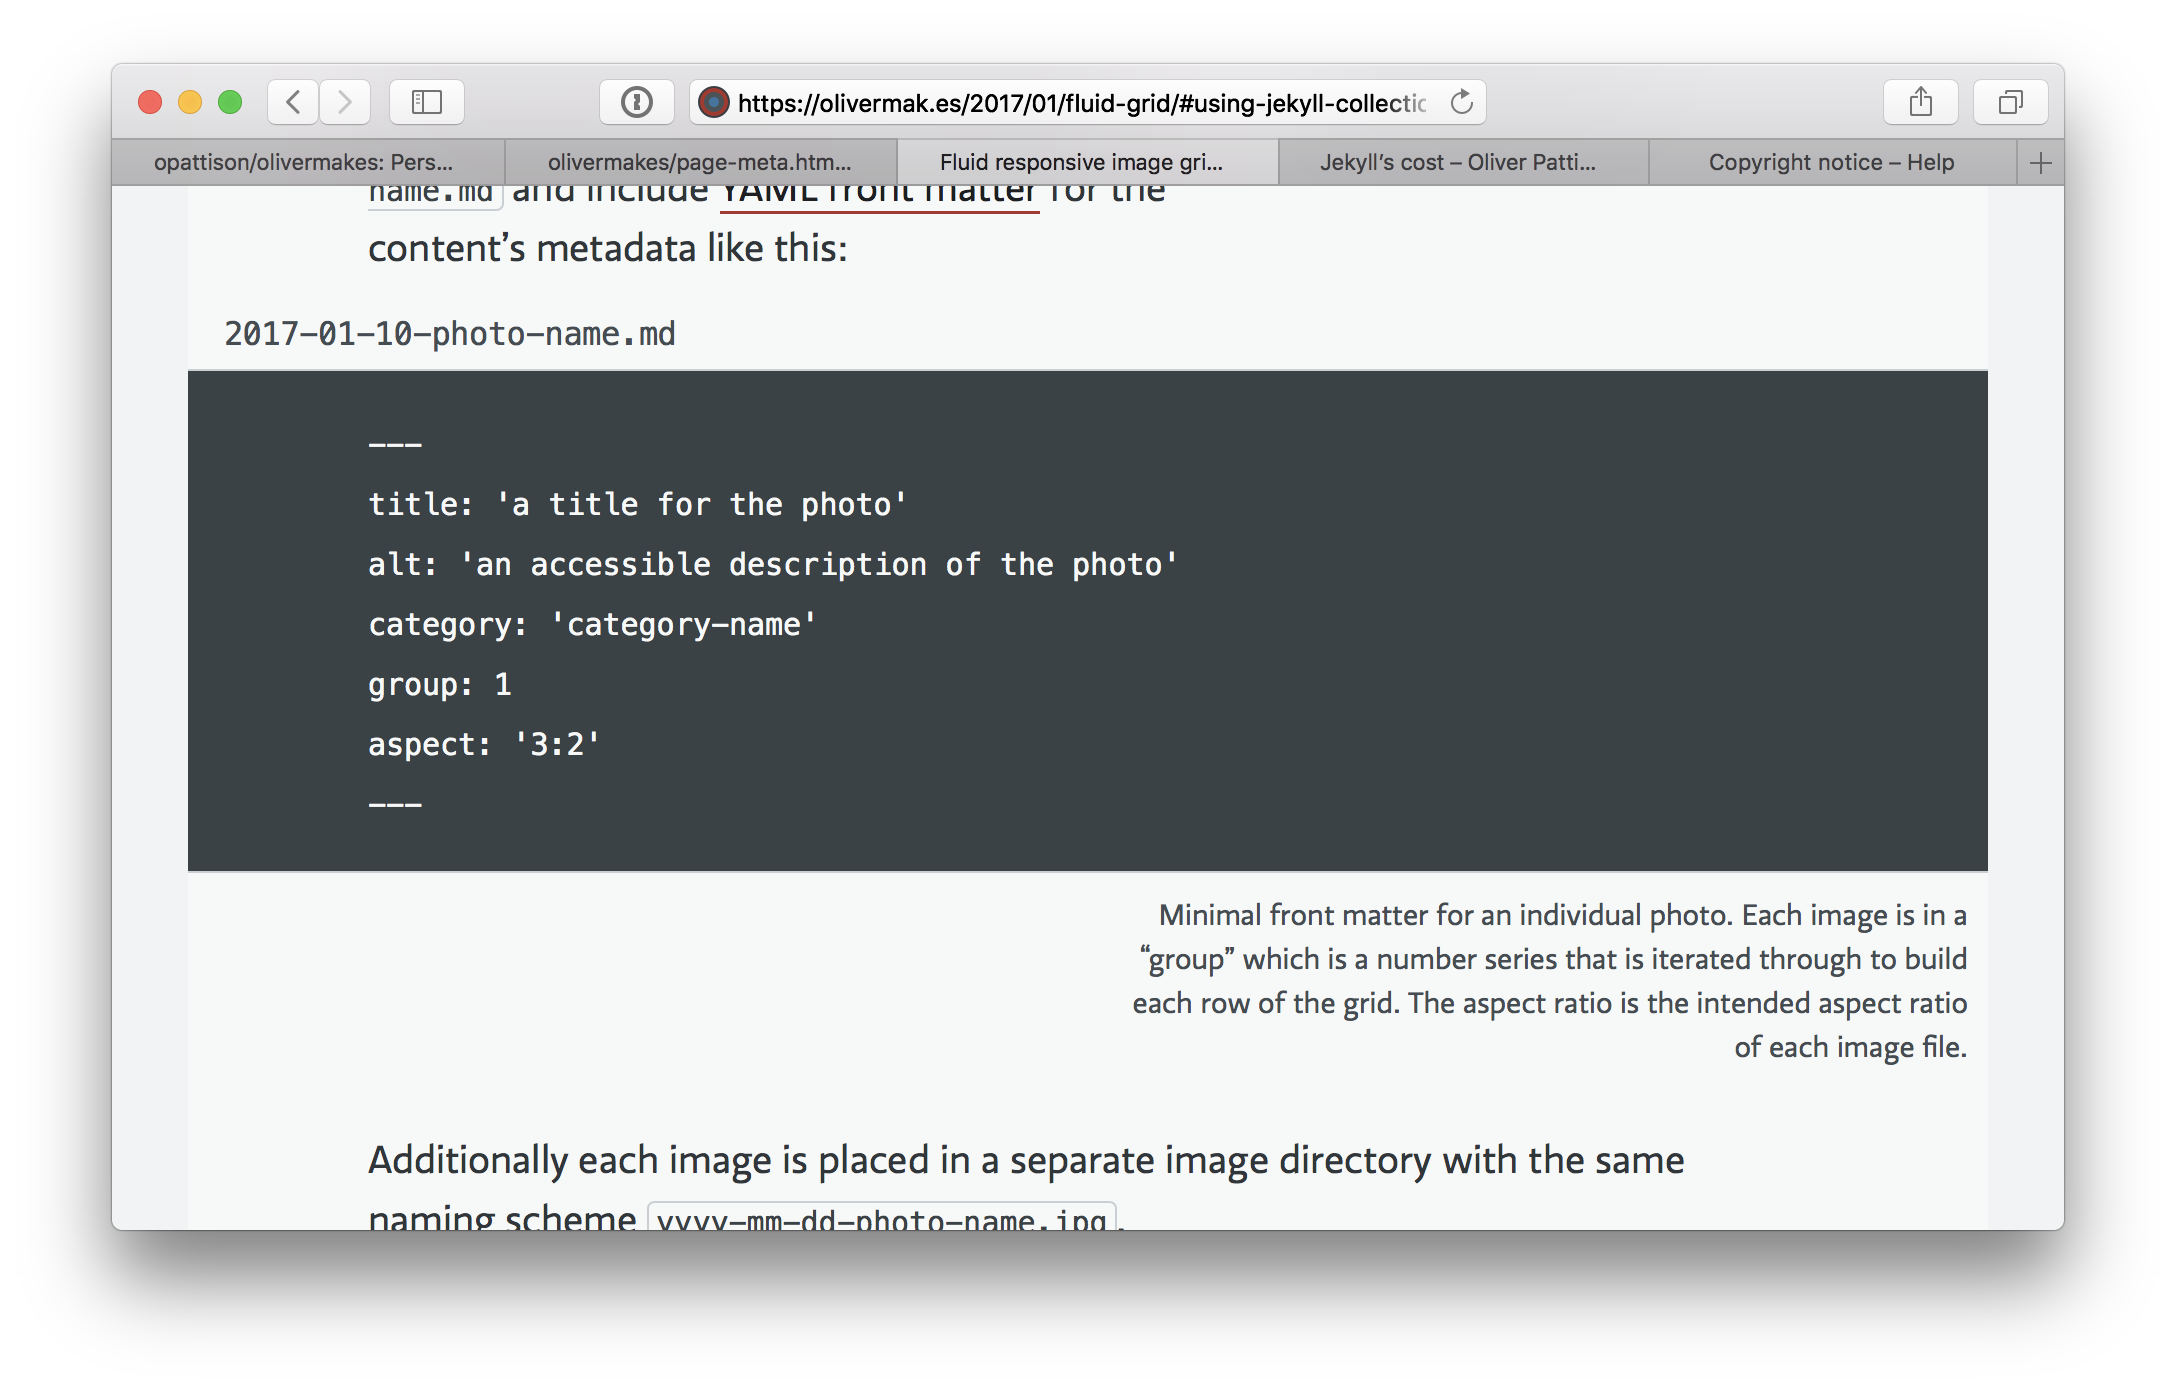Open the Copyright notice – Help tab
Viewport: 2176px width, 1390px height.
1830,163
